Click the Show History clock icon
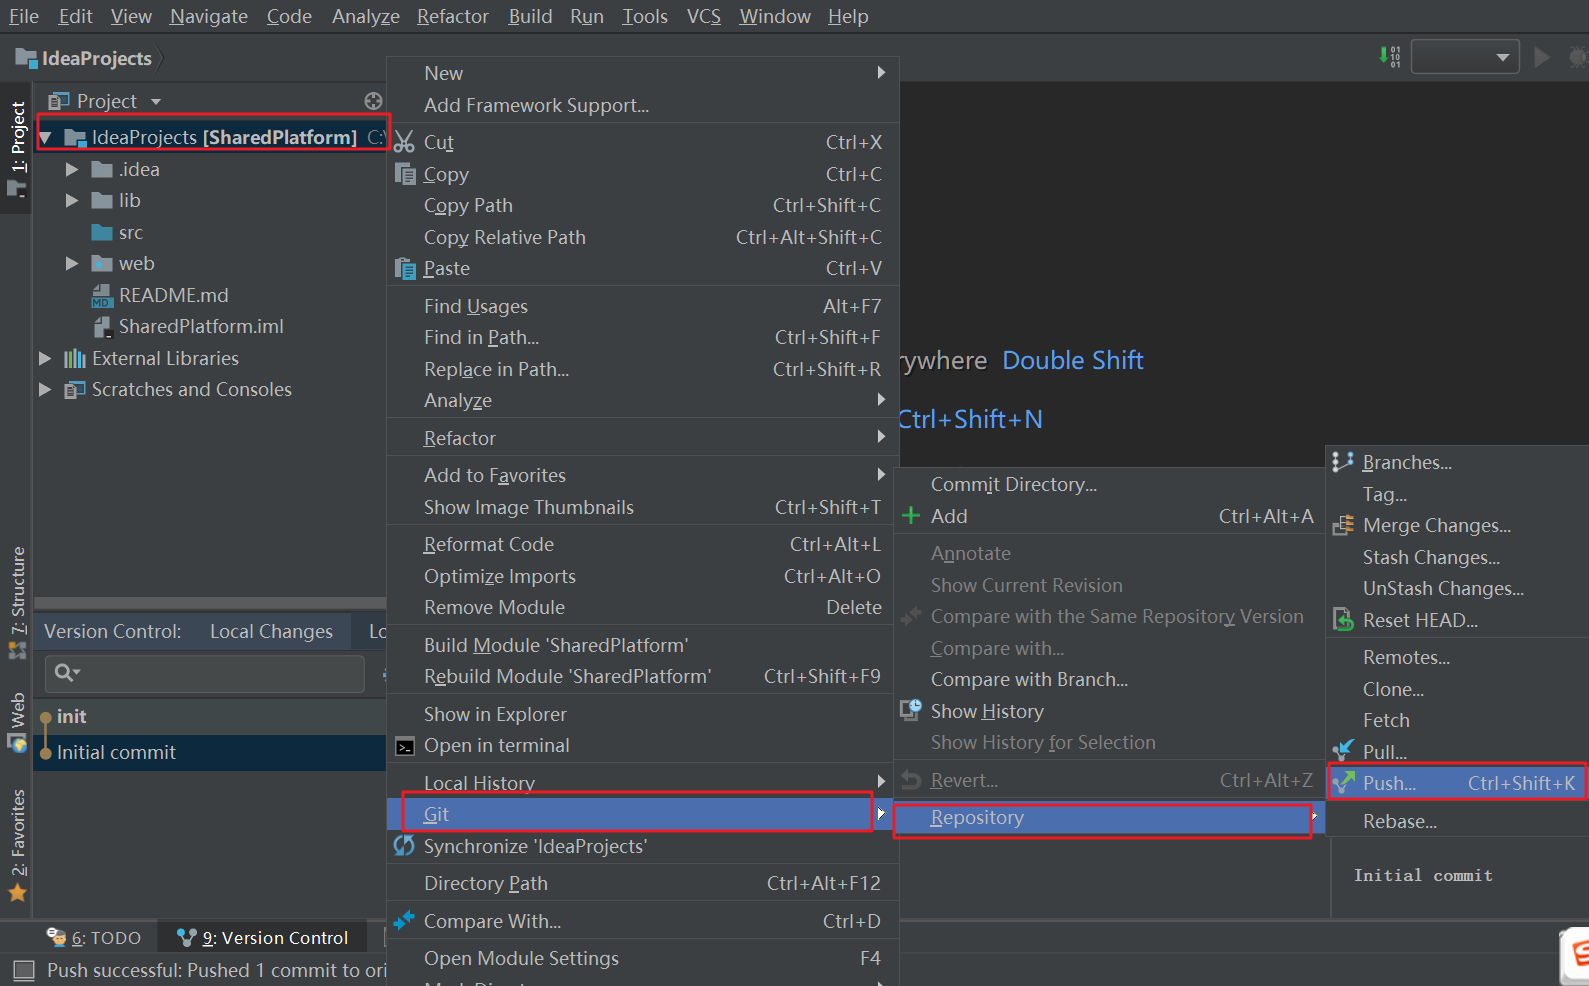 [911, 711]
